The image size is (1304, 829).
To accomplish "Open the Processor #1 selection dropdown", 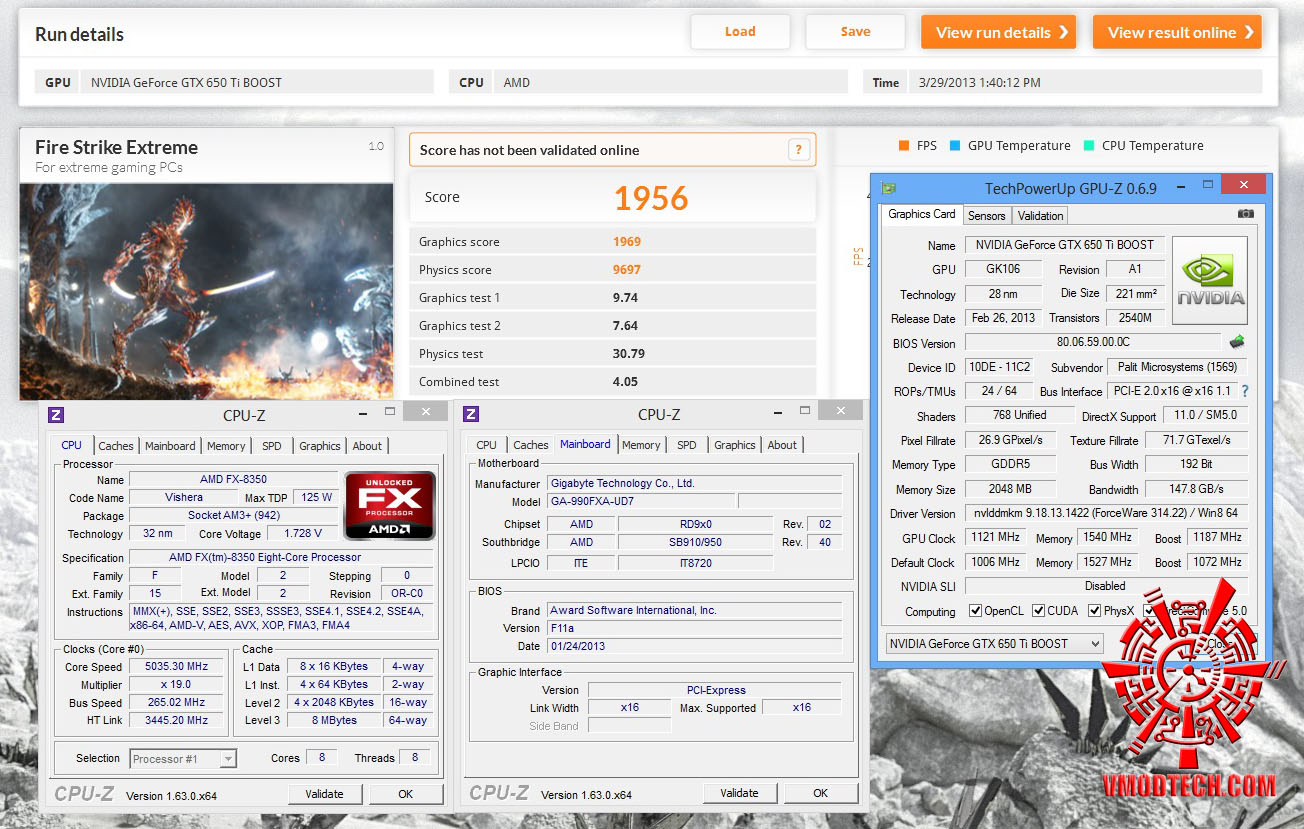I will pyautogui.click(x=184, y=759).
